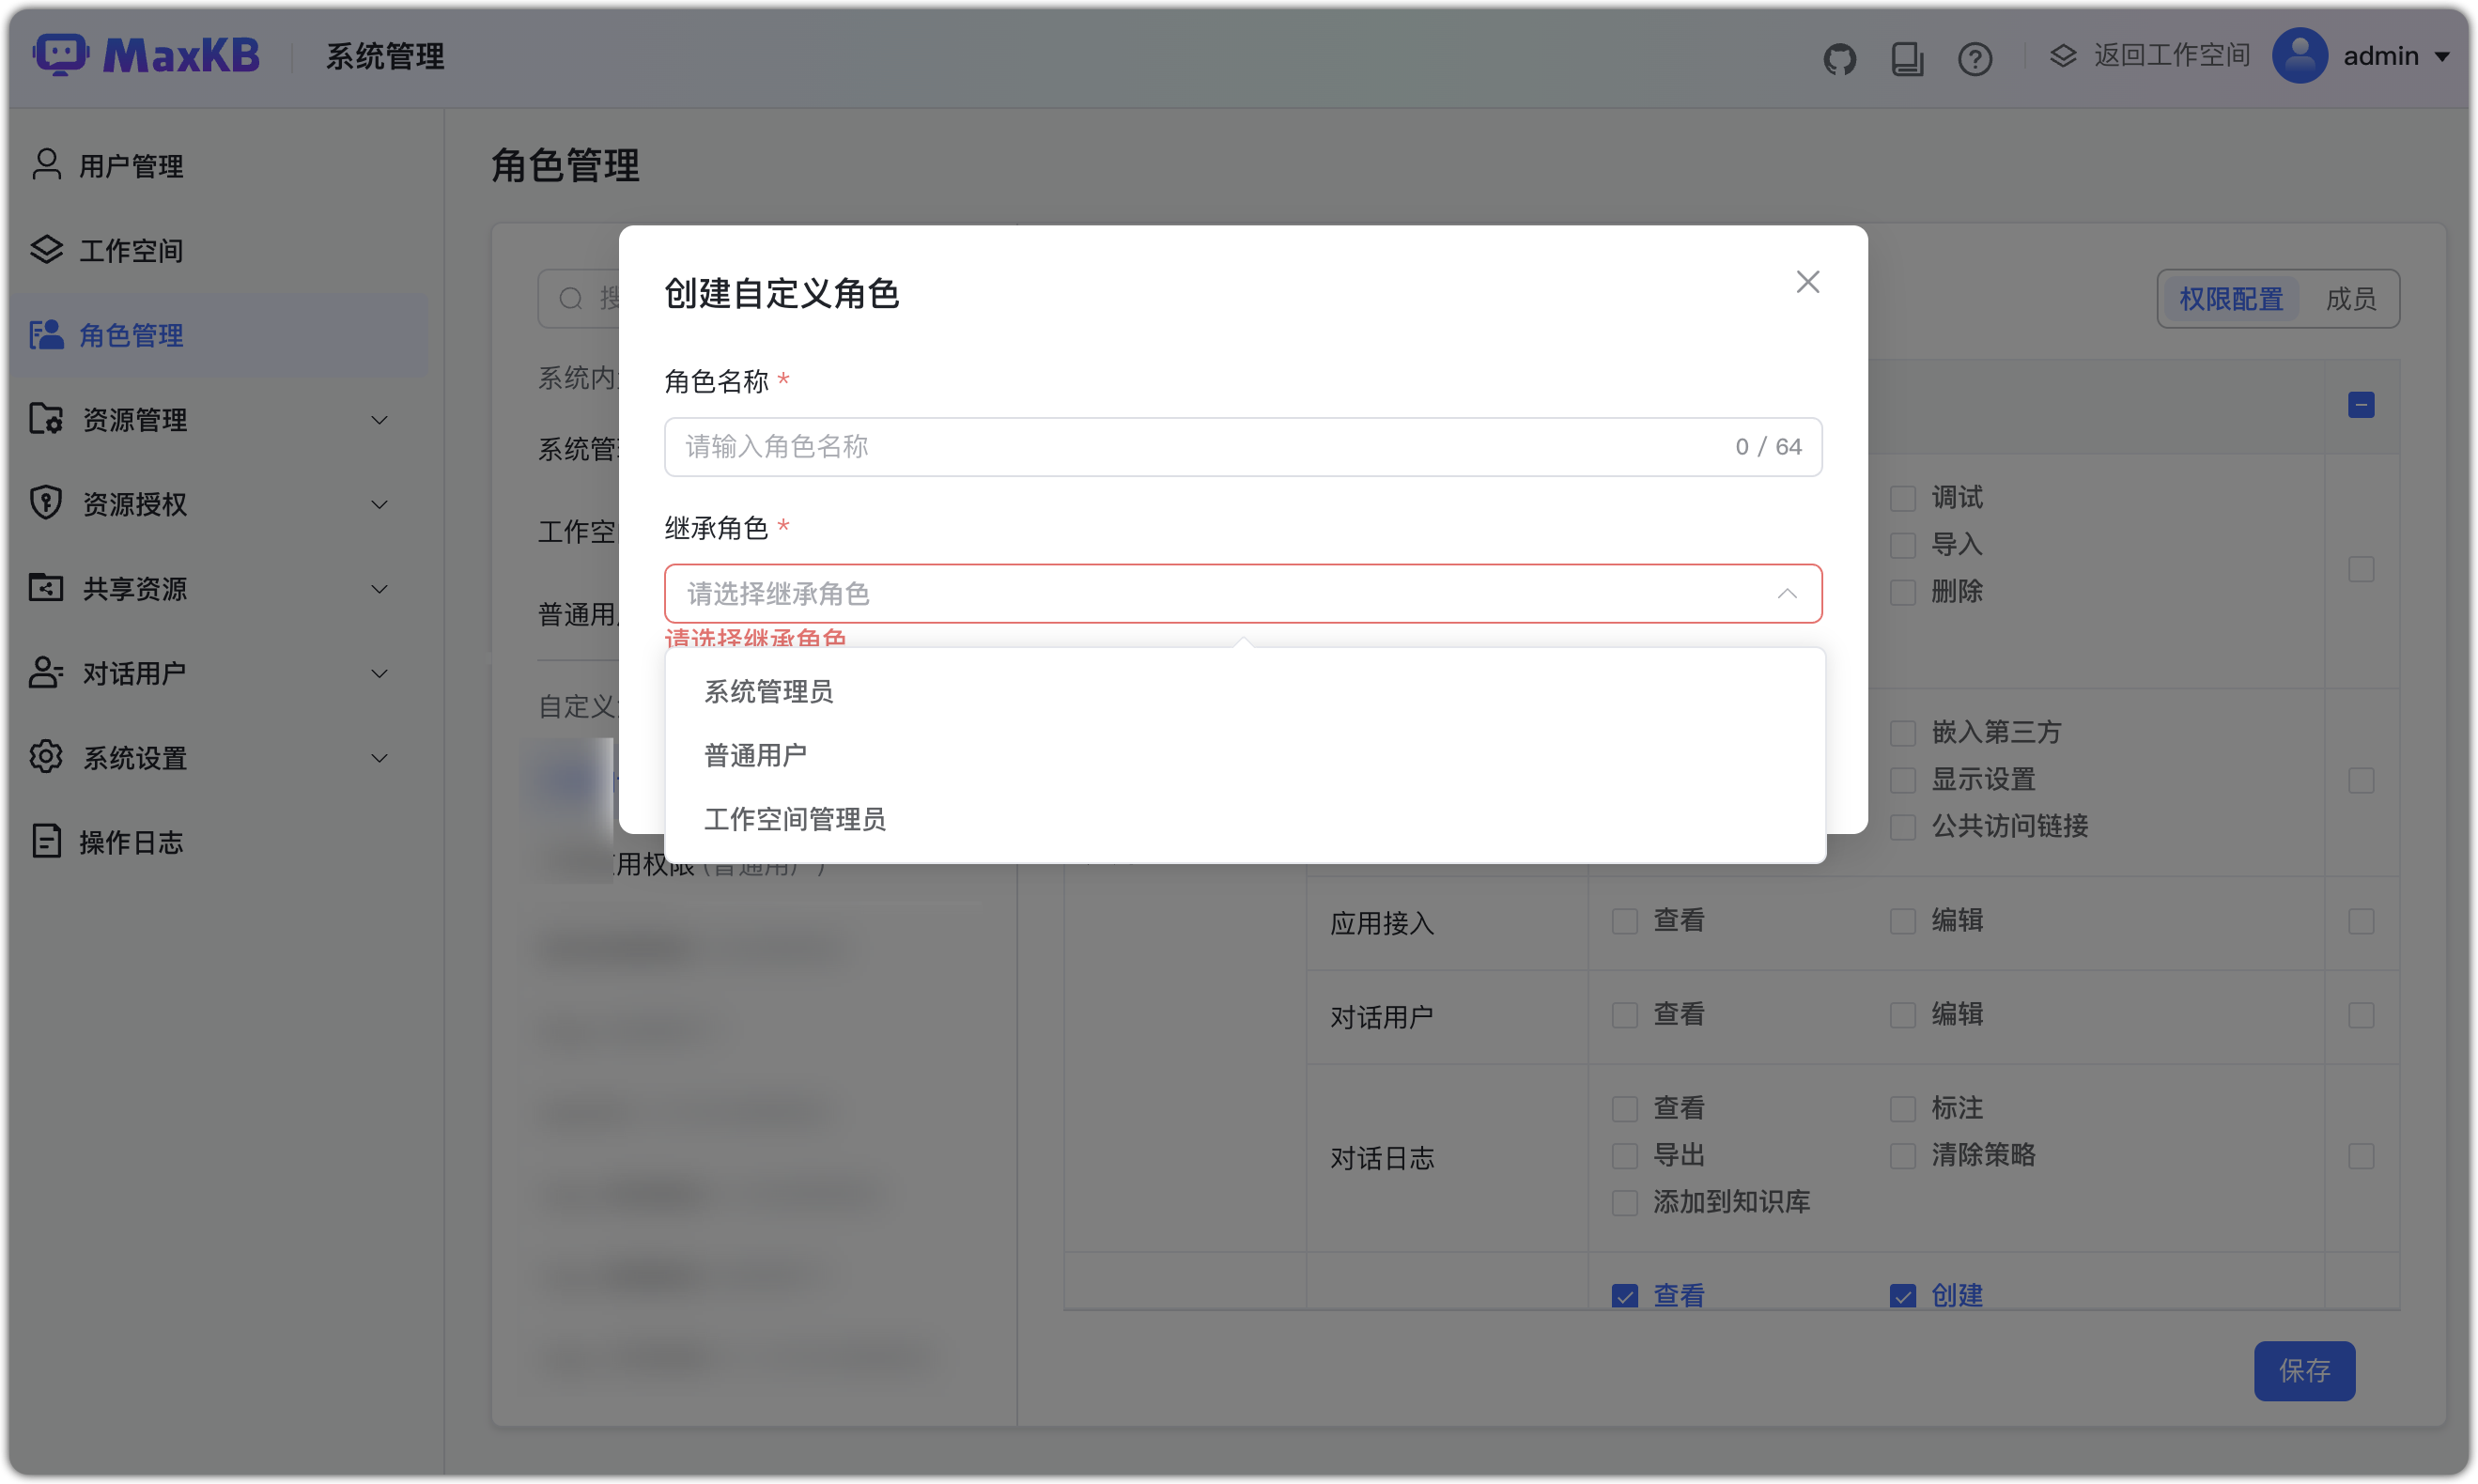Viewport: 2478px width, 1484px height.
Task: Open 用户管理 in the sidebar
Action: tap(131, 165)
